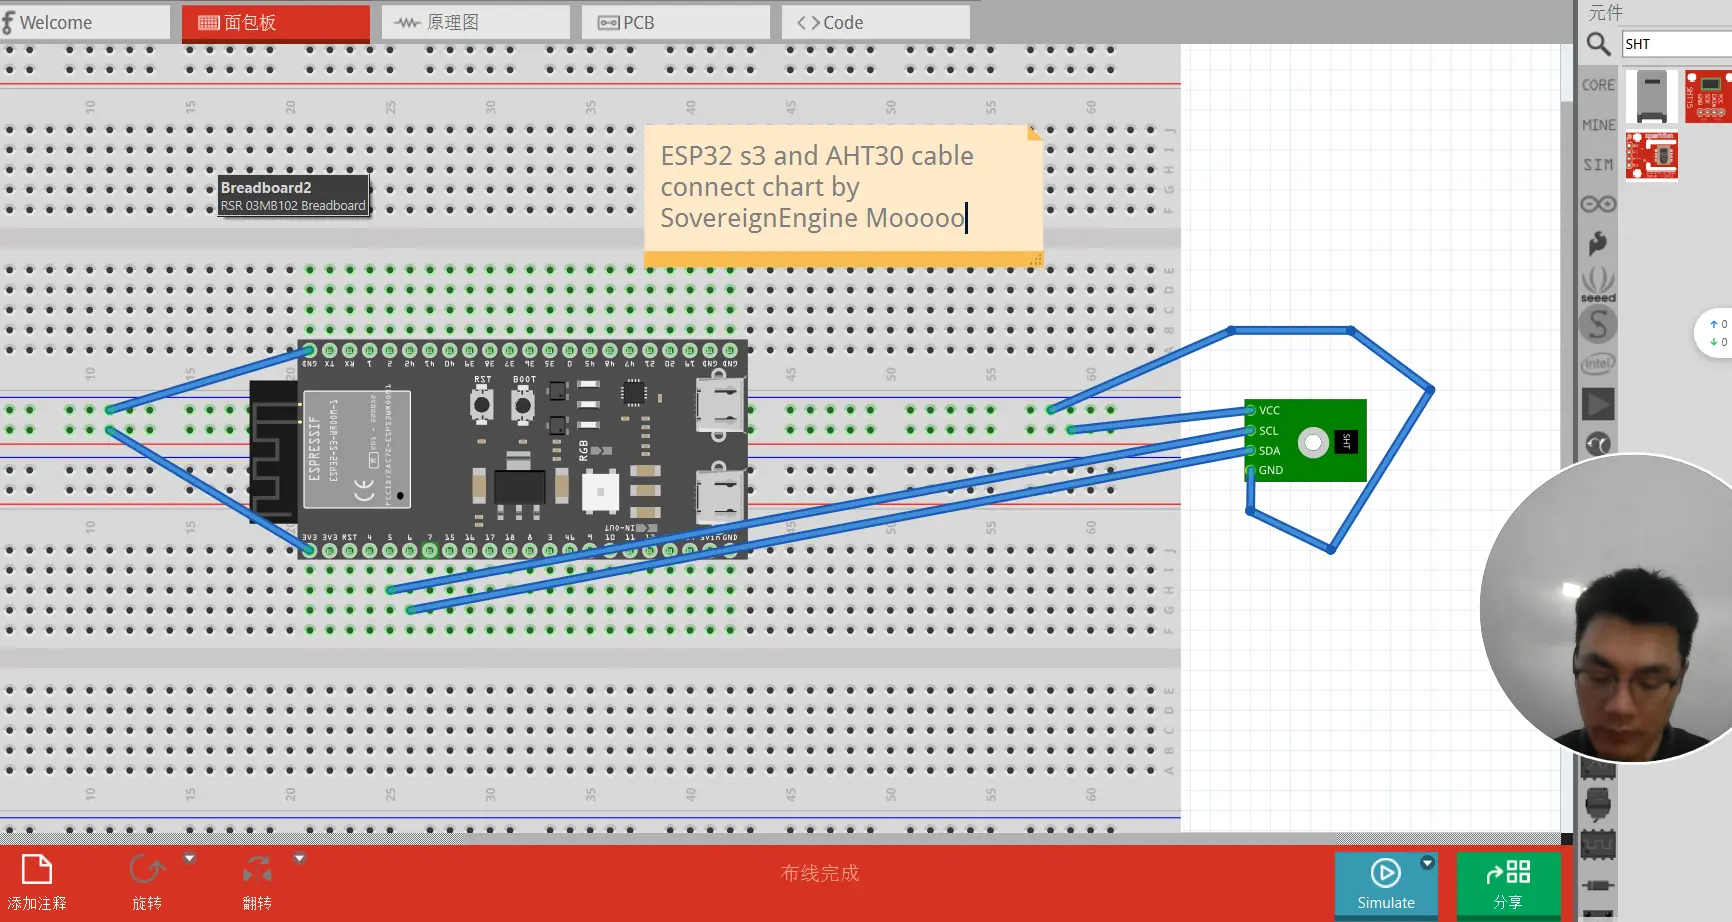Click the SCL pin label on the sensor
This screenshot has width=1732, height=922.
pyautogui.click(x=1268, y=431)
